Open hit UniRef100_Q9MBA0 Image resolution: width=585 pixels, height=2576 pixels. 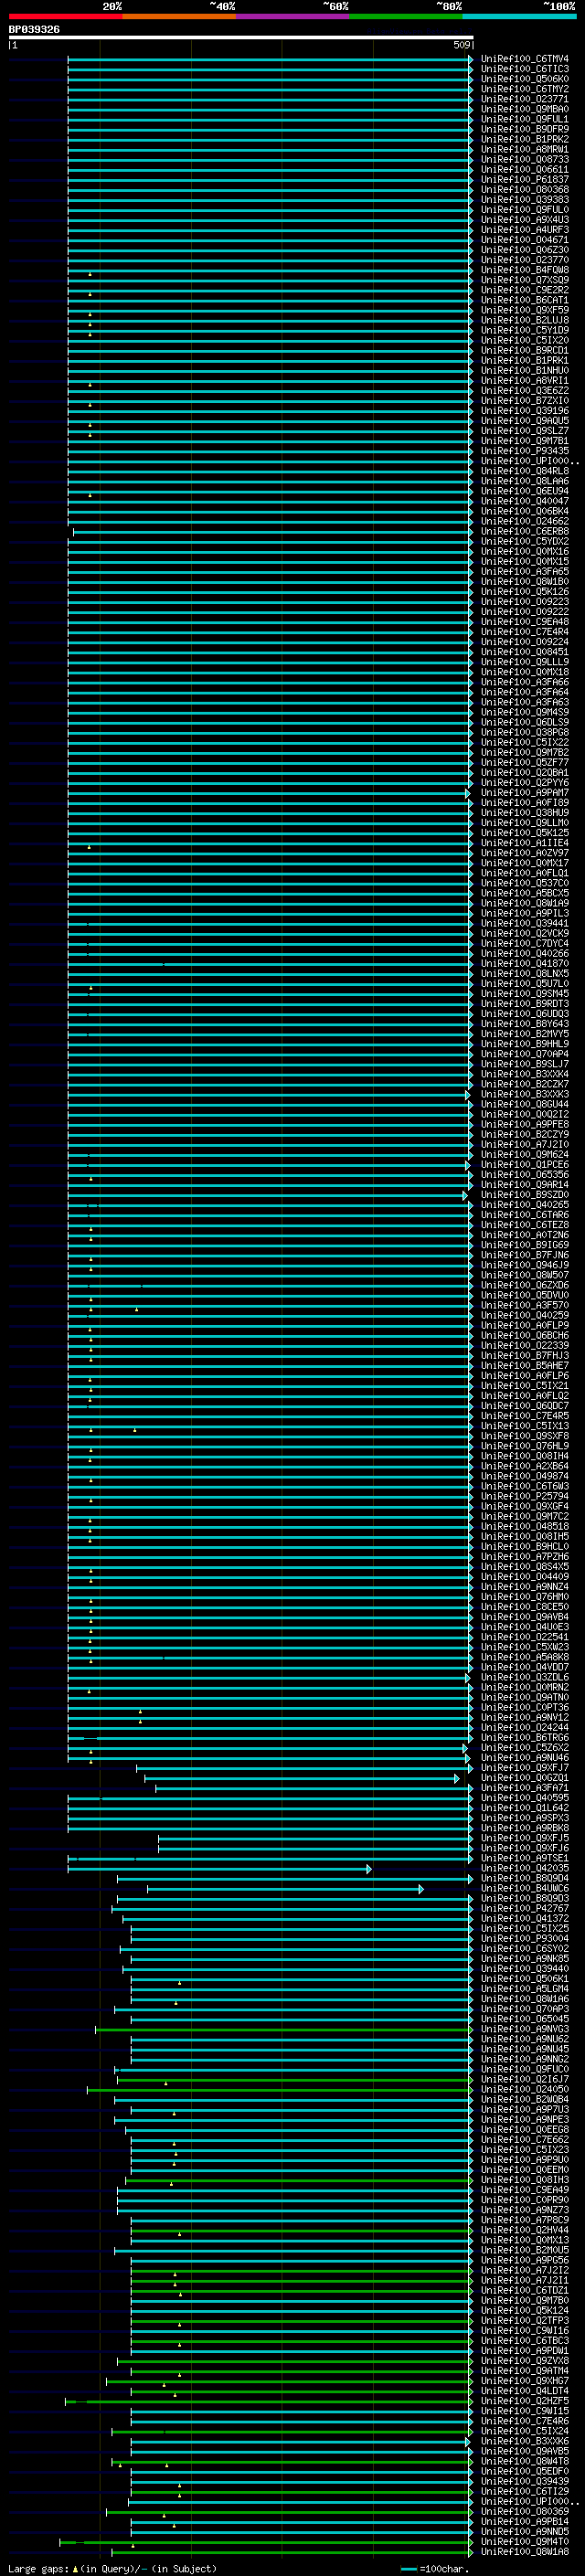click(525, 109)
